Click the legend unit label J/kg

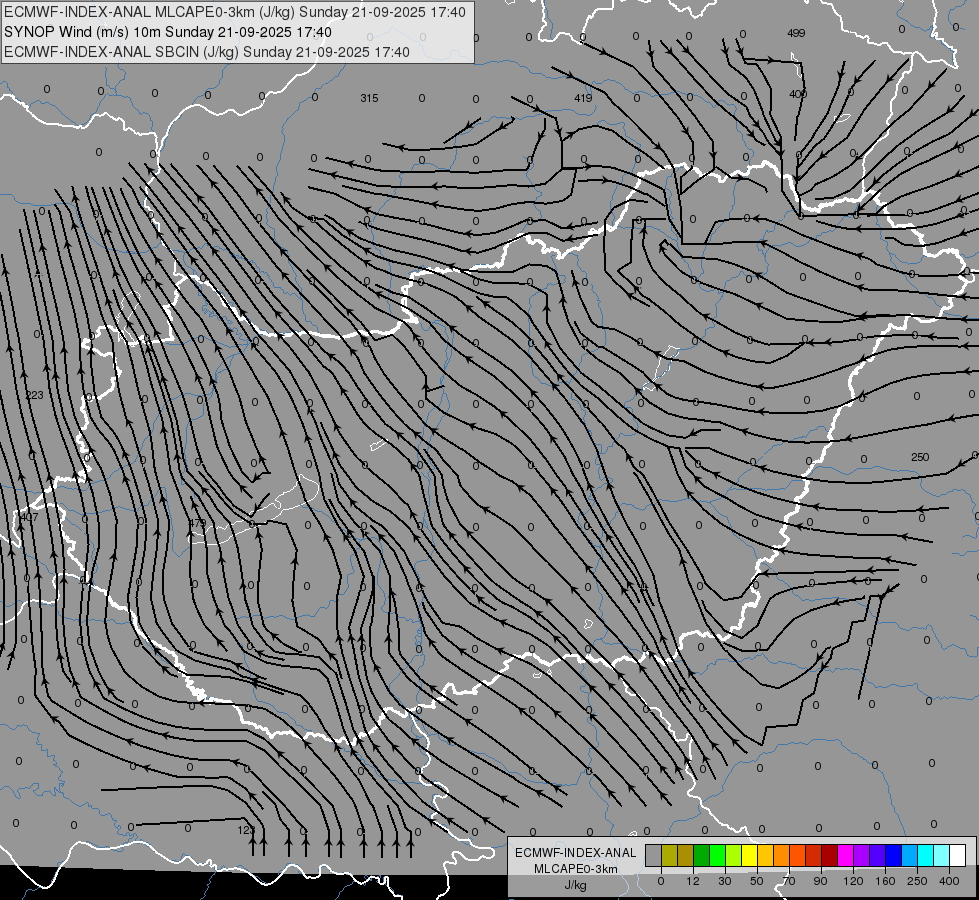click(575, 885)
